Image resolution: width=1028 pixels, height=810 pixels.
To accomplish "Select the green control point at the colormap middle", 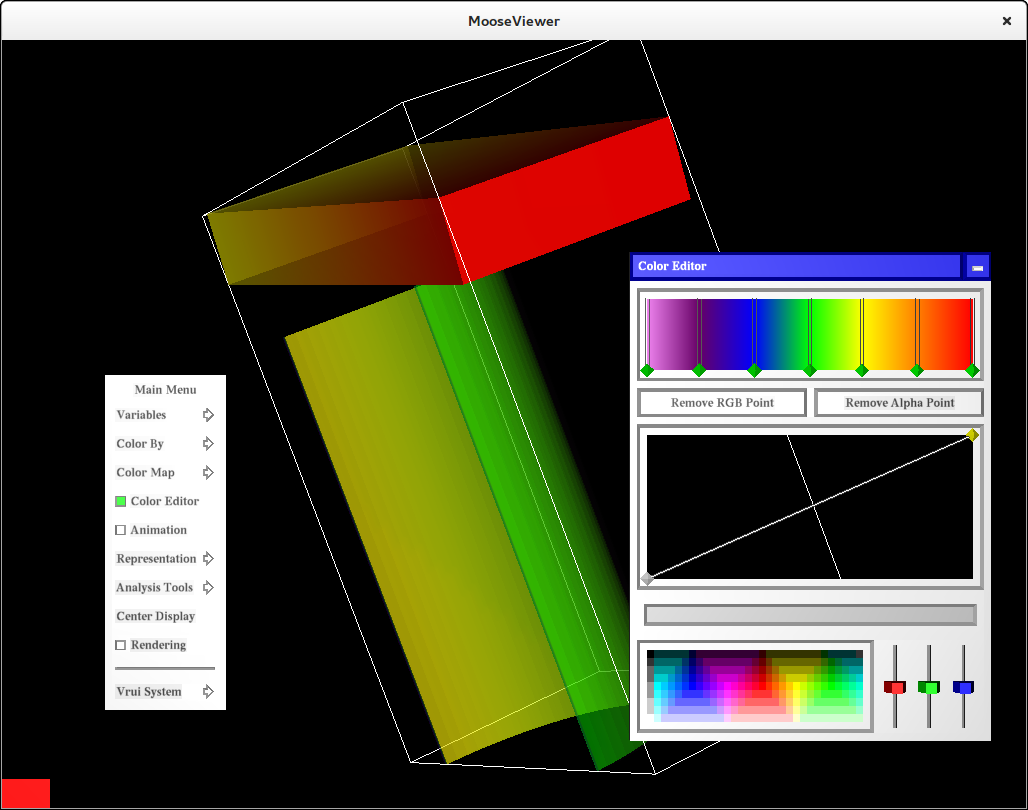I will click(x=810, y=371).
